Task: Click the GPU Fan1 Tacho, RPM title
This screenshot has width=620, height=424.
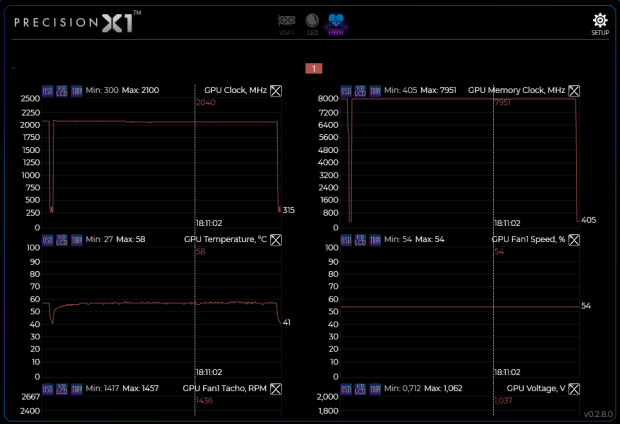Action: (x=225, y=388)
